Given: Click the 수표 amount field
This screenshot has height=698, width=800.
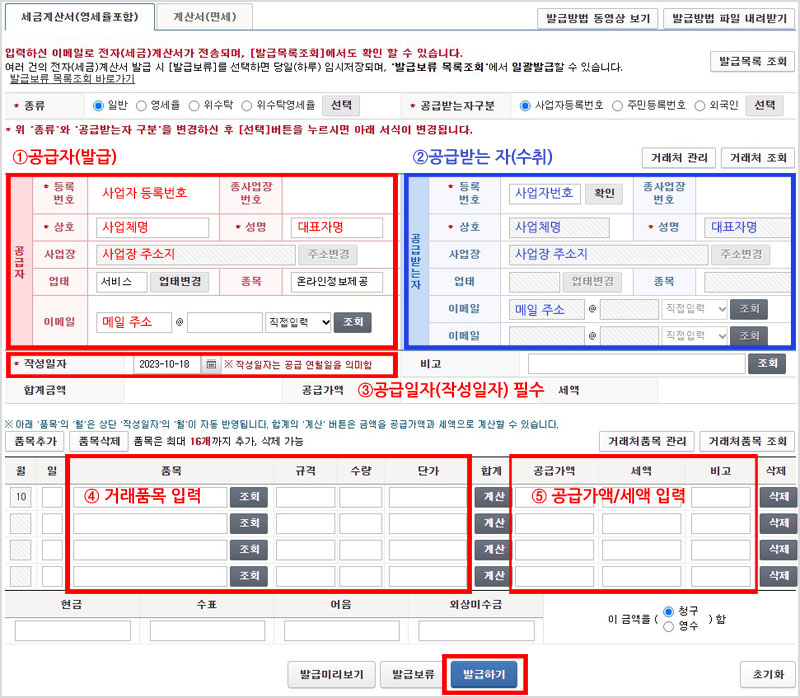Looking at the screenshot, I should click(x=208, y=631).
